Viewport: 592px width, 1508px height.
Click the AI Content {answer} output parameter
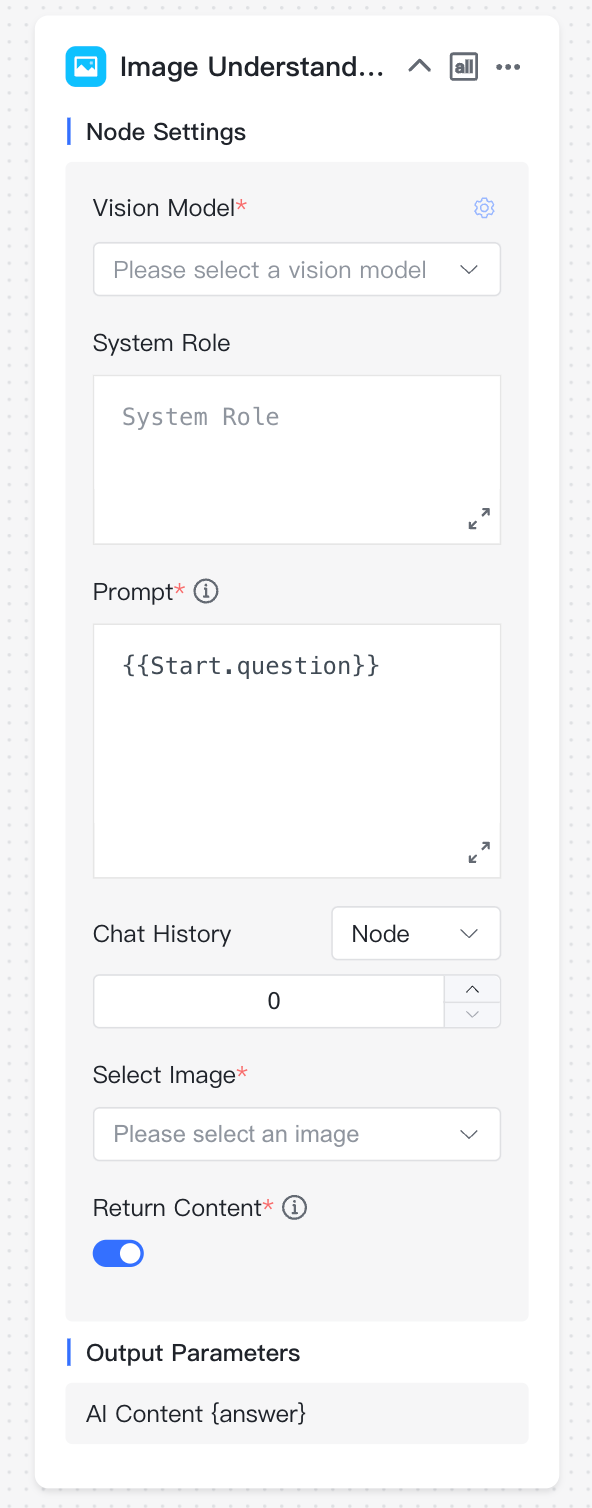tap(297, 1413)
